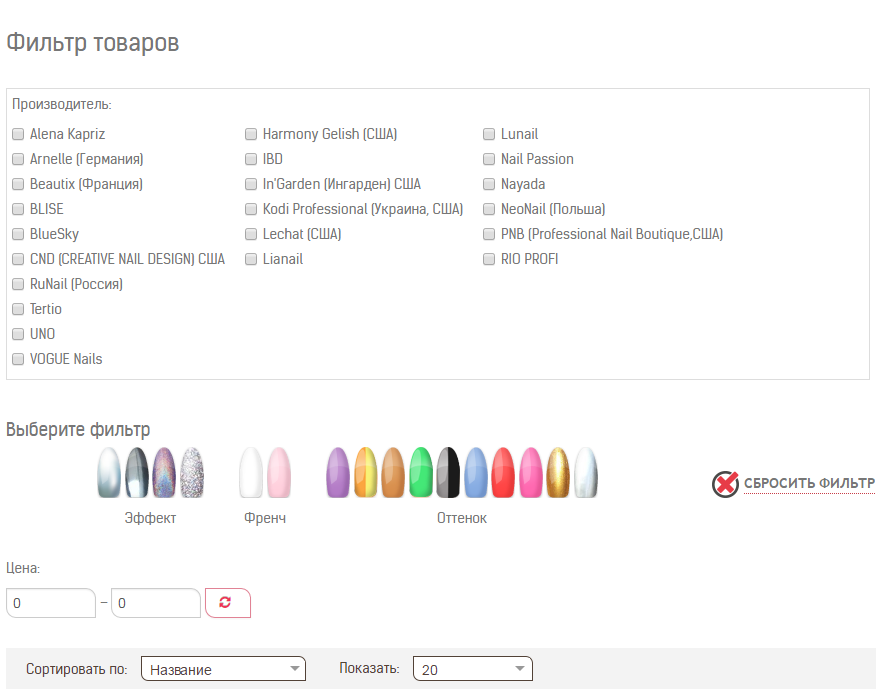This screenshot has height=697, width=888.
Task: Choose the white French nail swatch
Action: pyautogui.click(x=251, y=473)
